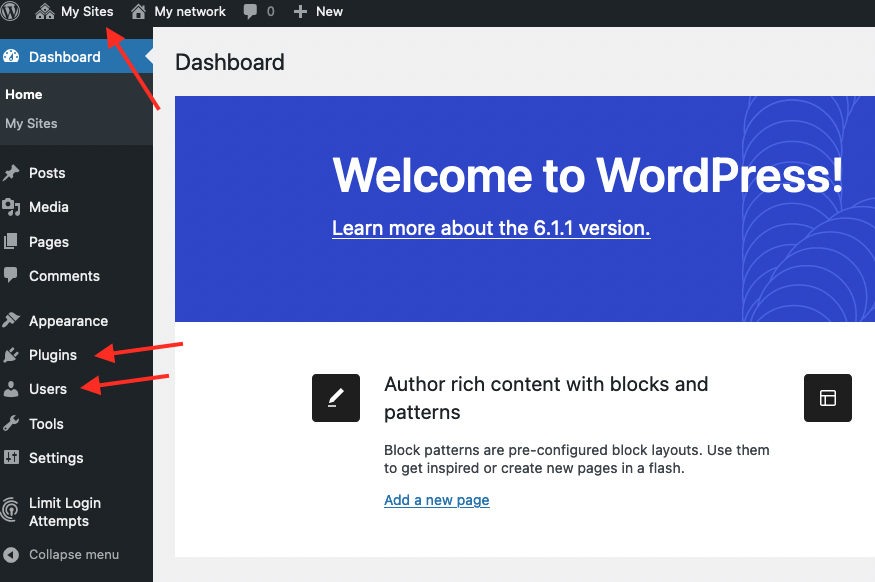The image size is (875, 582).
Task: Click the Media icon in sidebar
Action: click(11, 207)
